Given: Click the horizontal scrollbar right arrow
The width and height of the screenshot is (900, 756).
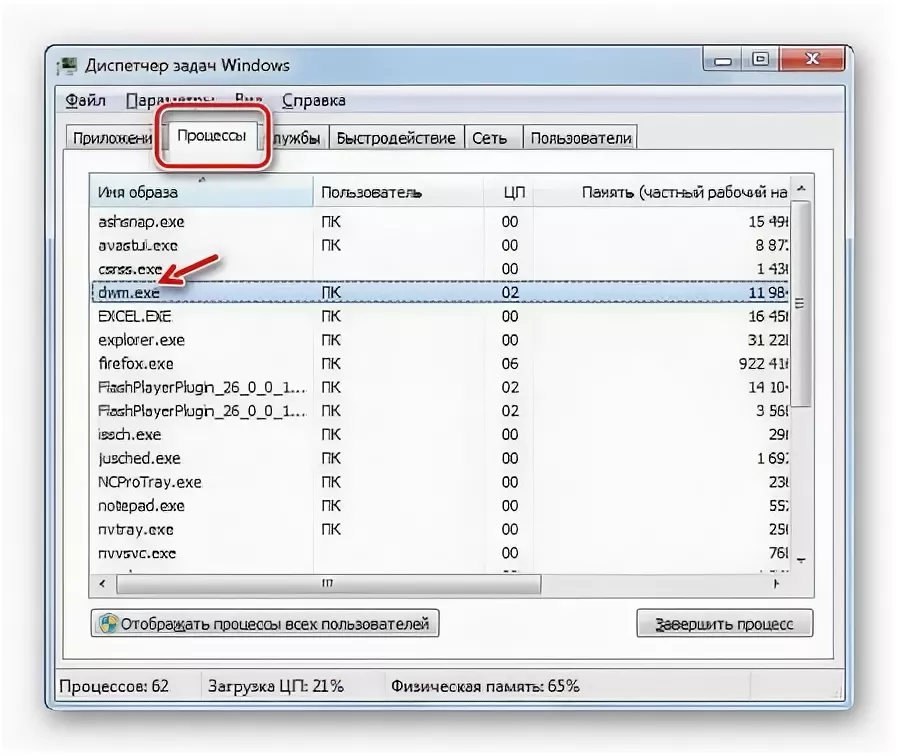Looking at the screenshot, I should click(x=776, y=584).
